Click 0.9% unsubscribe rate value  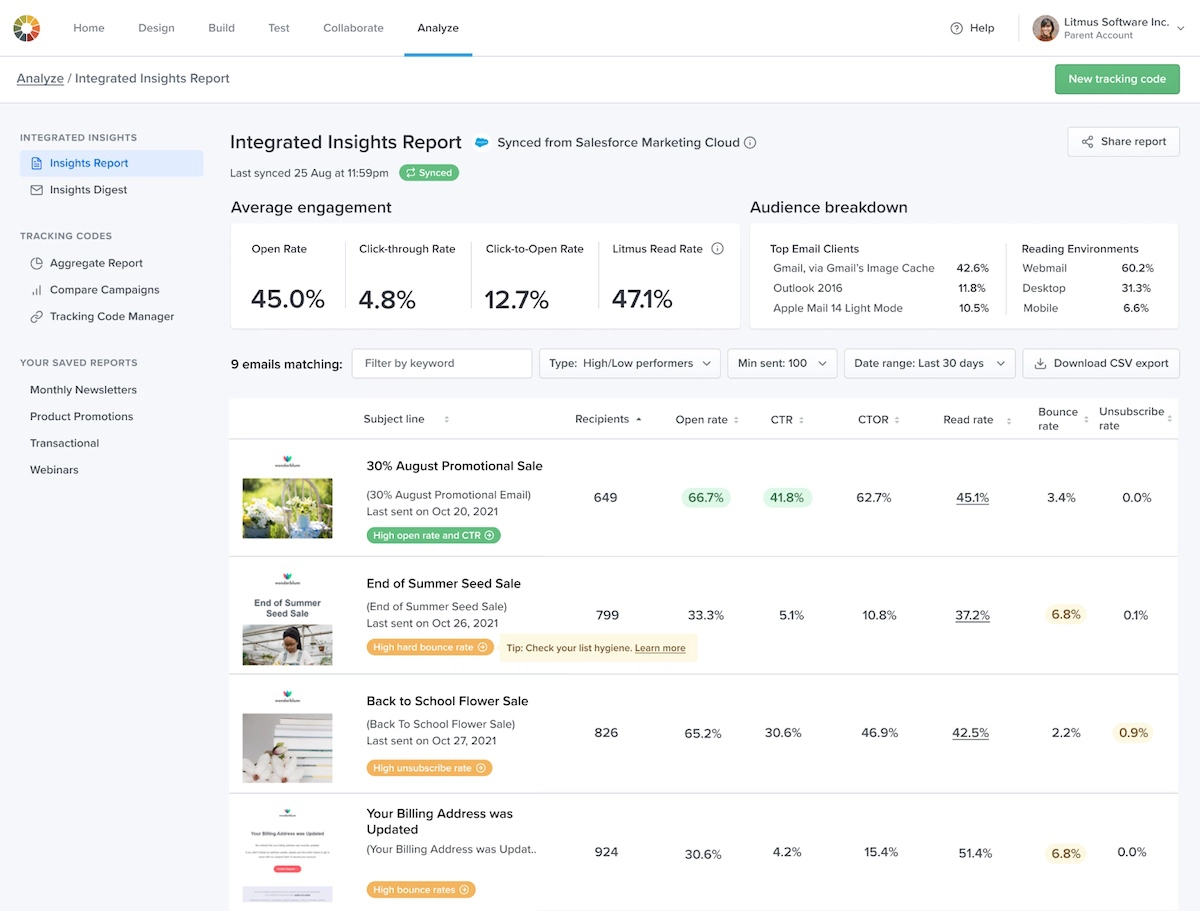click(x=1133, y=733)
